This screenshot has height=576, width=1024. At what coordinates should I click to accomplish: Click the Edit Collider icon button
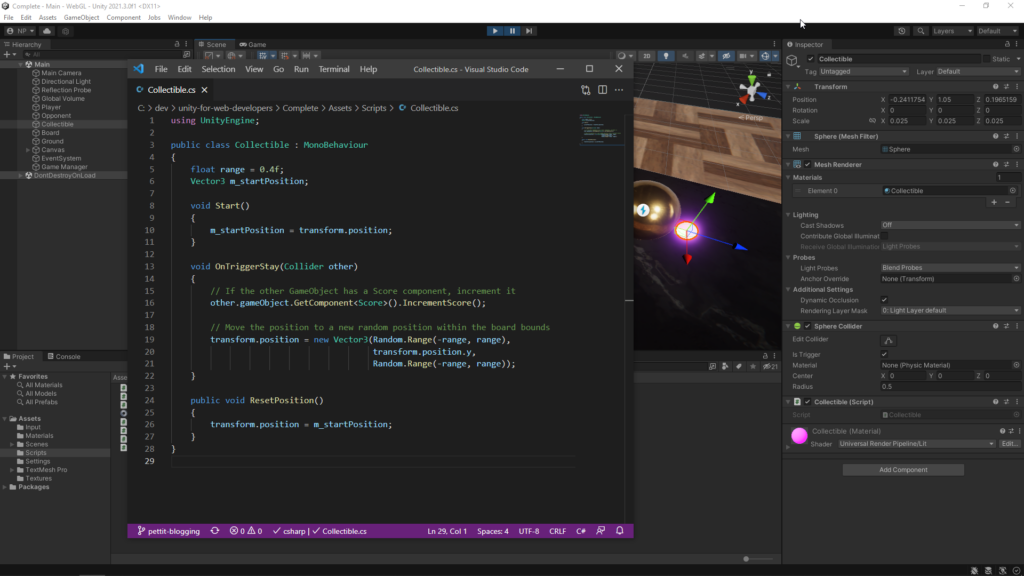pyautogui.click(x=886, y=342)
